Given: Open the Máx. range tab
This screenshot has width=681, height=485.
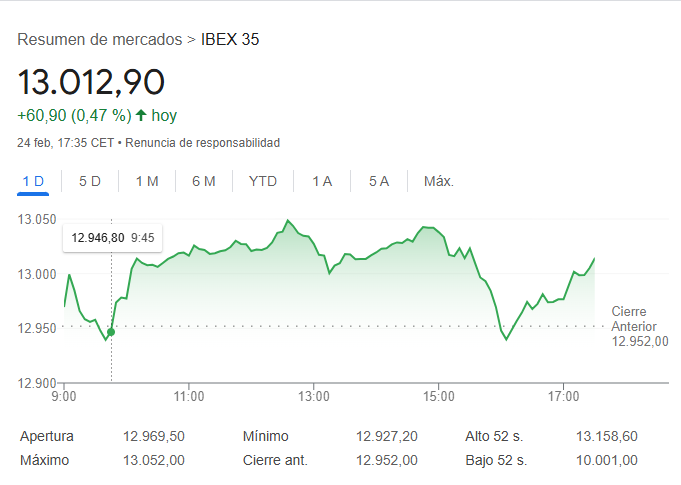Looking at the screenshot, I should [439, 181].
